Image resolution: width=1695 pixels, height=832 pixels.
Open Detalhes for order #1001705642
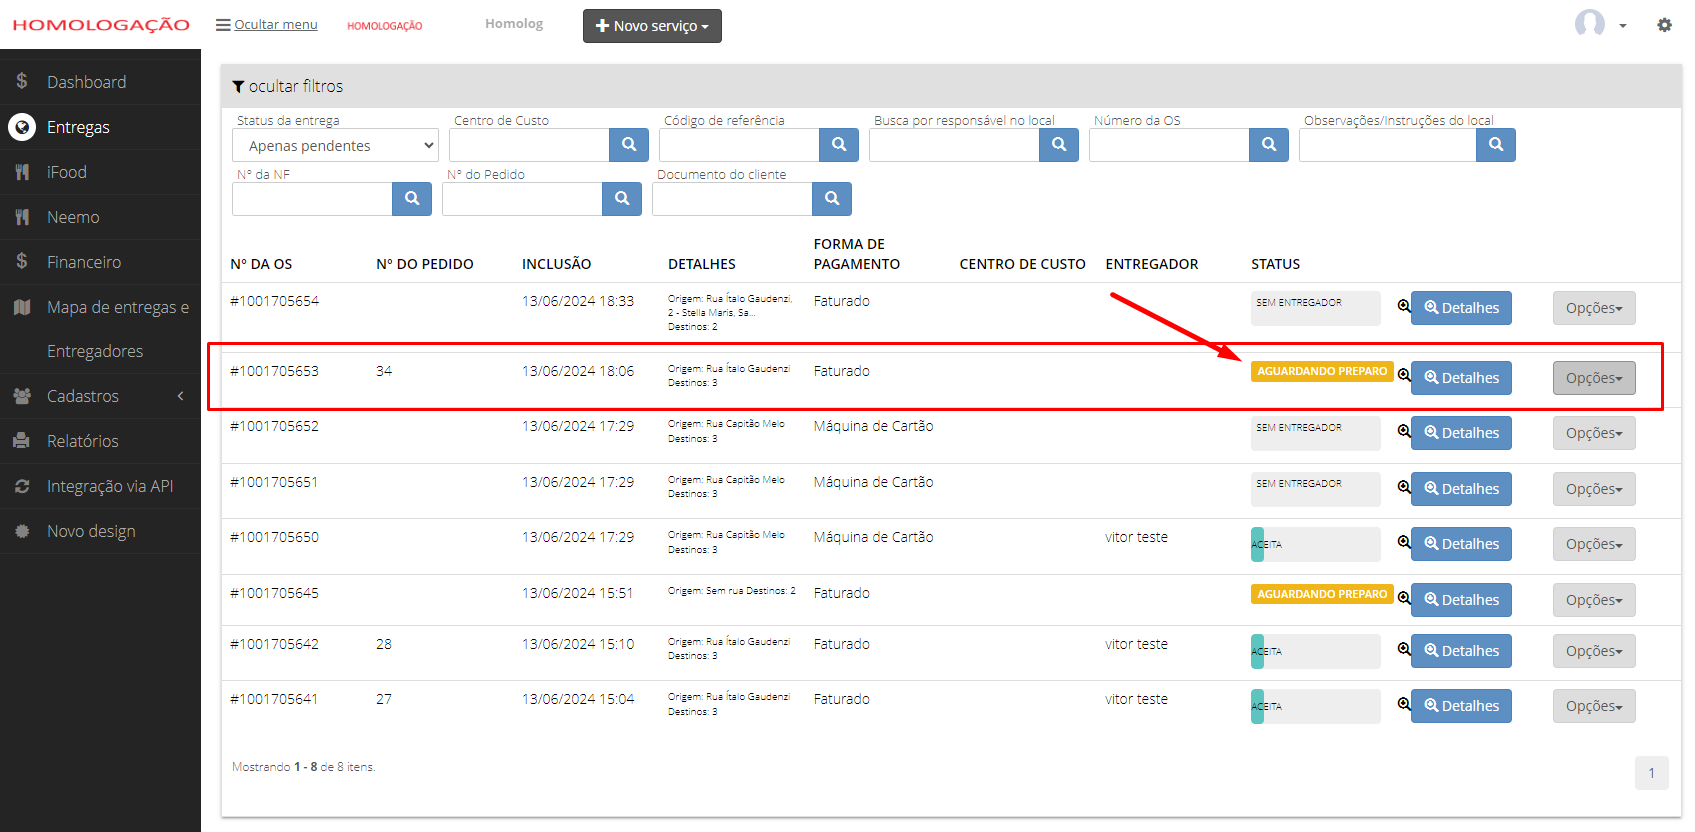point(1461,651)
